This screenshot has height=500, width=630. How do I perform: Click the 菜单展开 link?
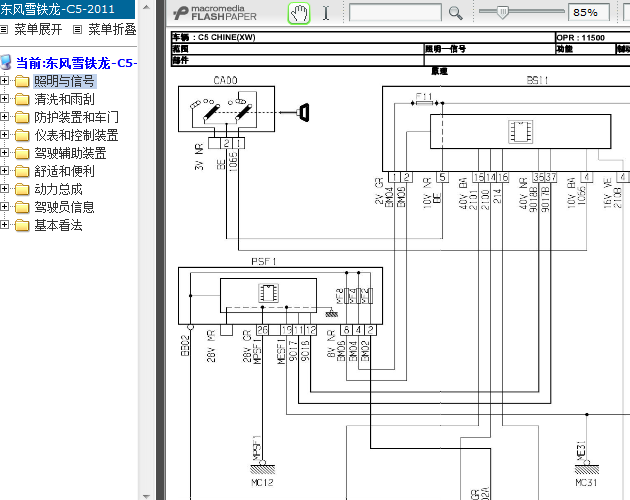click(38, 29)
